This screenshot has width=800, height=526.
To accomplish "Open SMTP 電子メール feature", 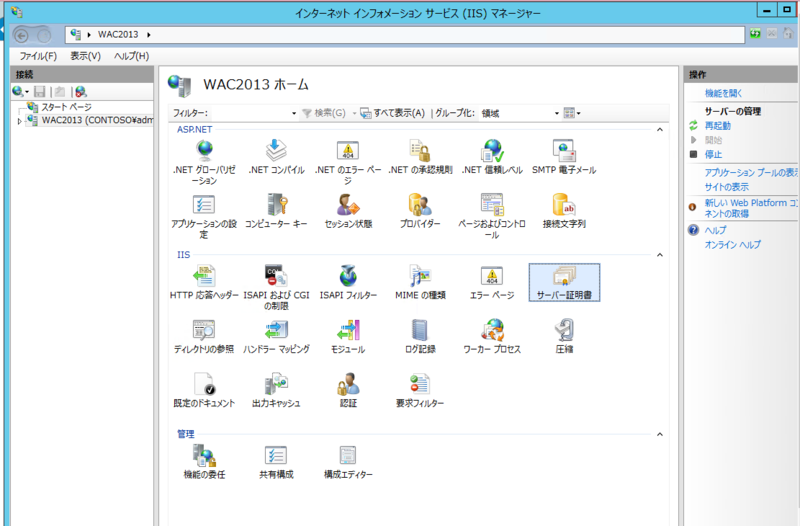I will [564, 157].
